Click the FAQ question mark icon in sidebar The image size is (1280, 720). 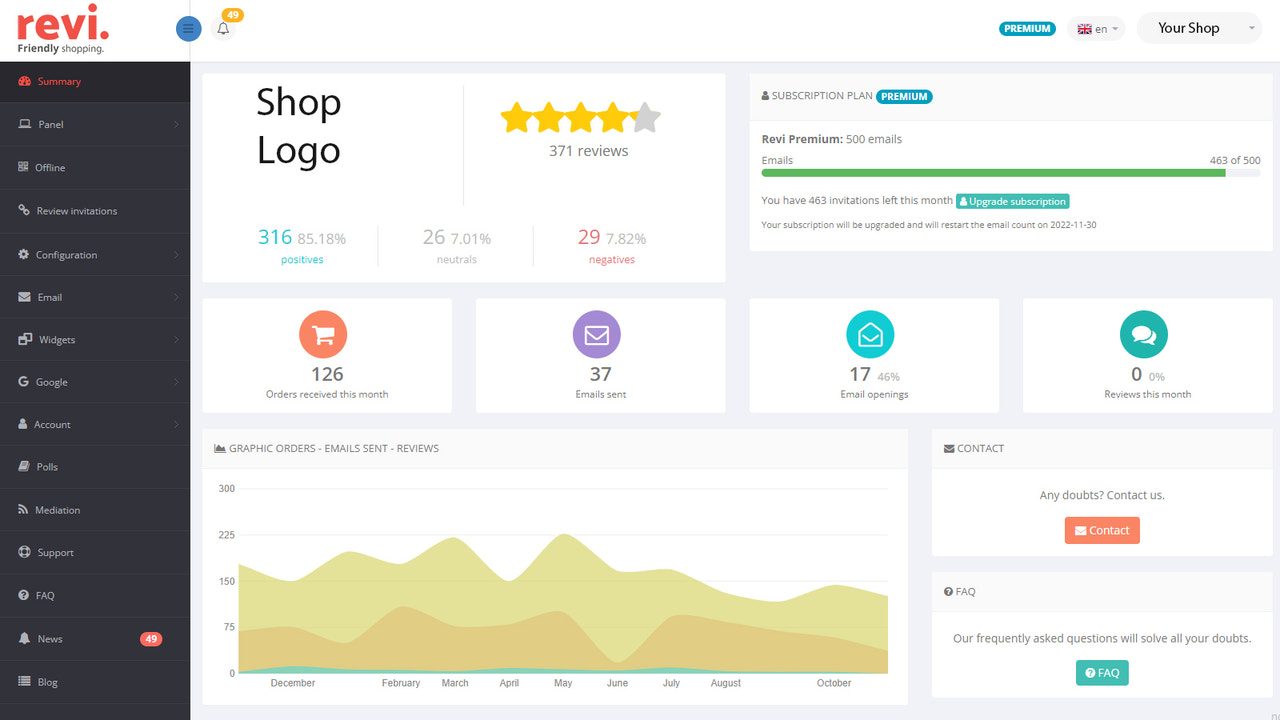24,595
